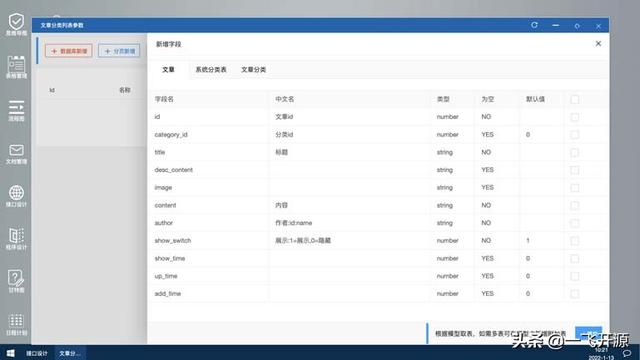Click the blue-outlined plus add button
This screenshot has width=640, height=360.
[x=119, y=51]
